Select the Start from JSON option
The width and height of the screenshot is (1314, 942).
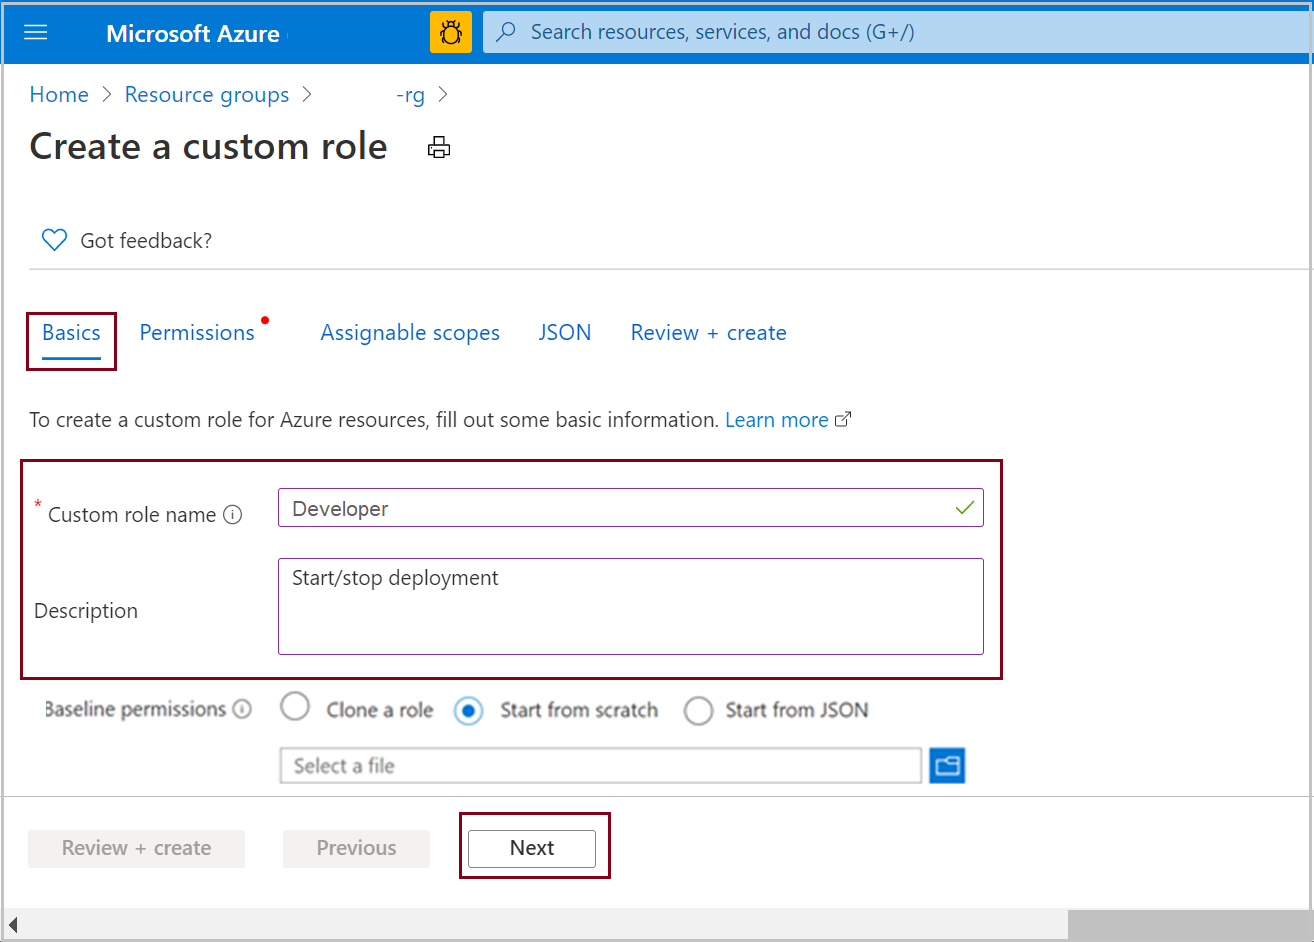tap(698, 710)
